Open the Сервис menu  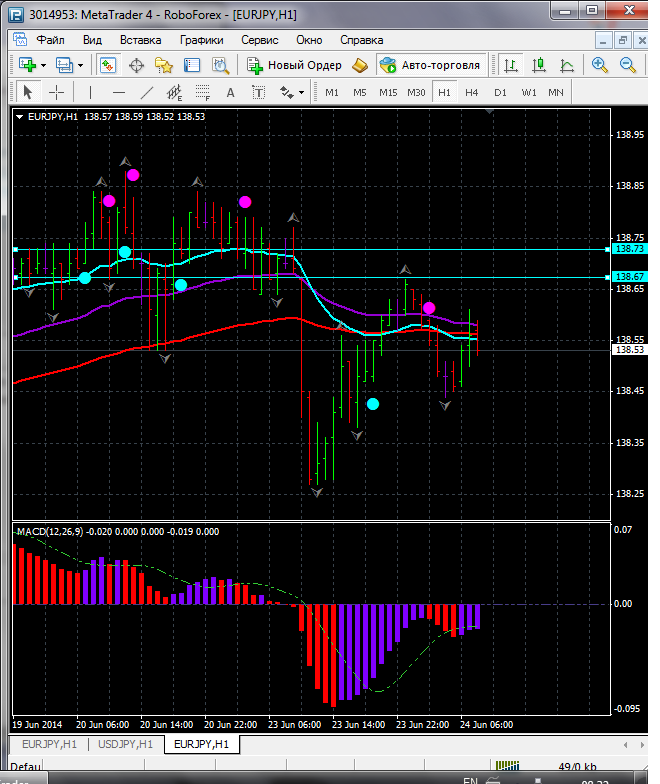[260, 40]
